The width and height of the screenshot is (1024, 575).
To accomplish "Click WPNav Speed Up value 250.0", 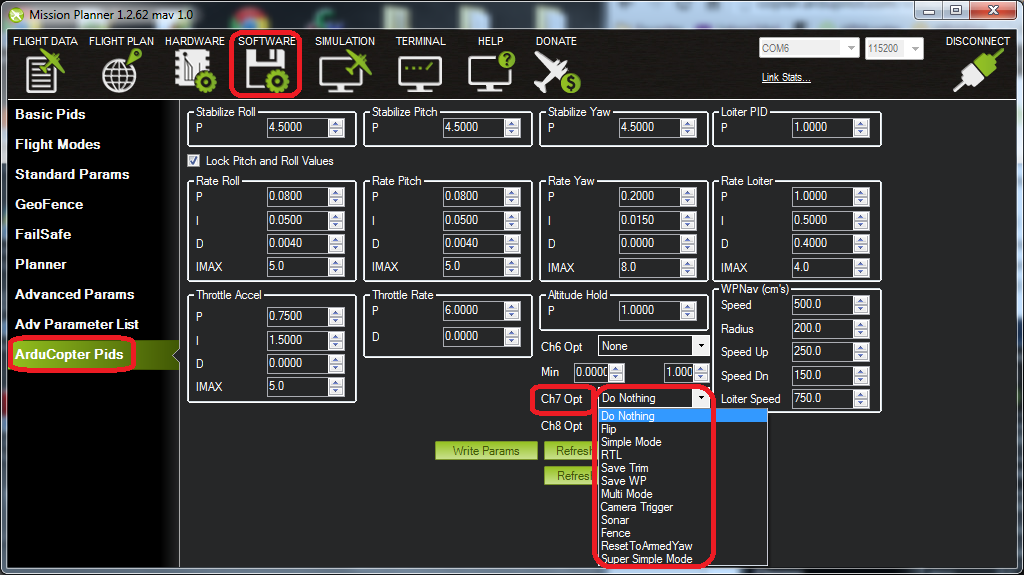I will click(x=822, y=352).
